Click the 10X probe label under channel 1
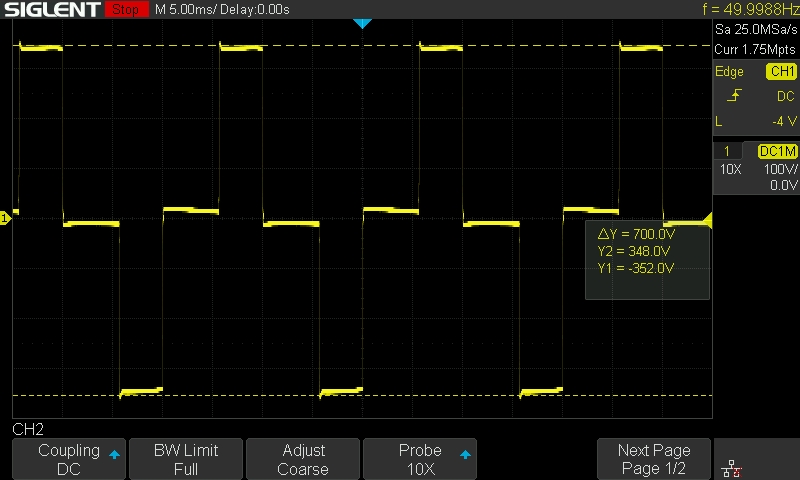800x480 pixels. [730, 169]
